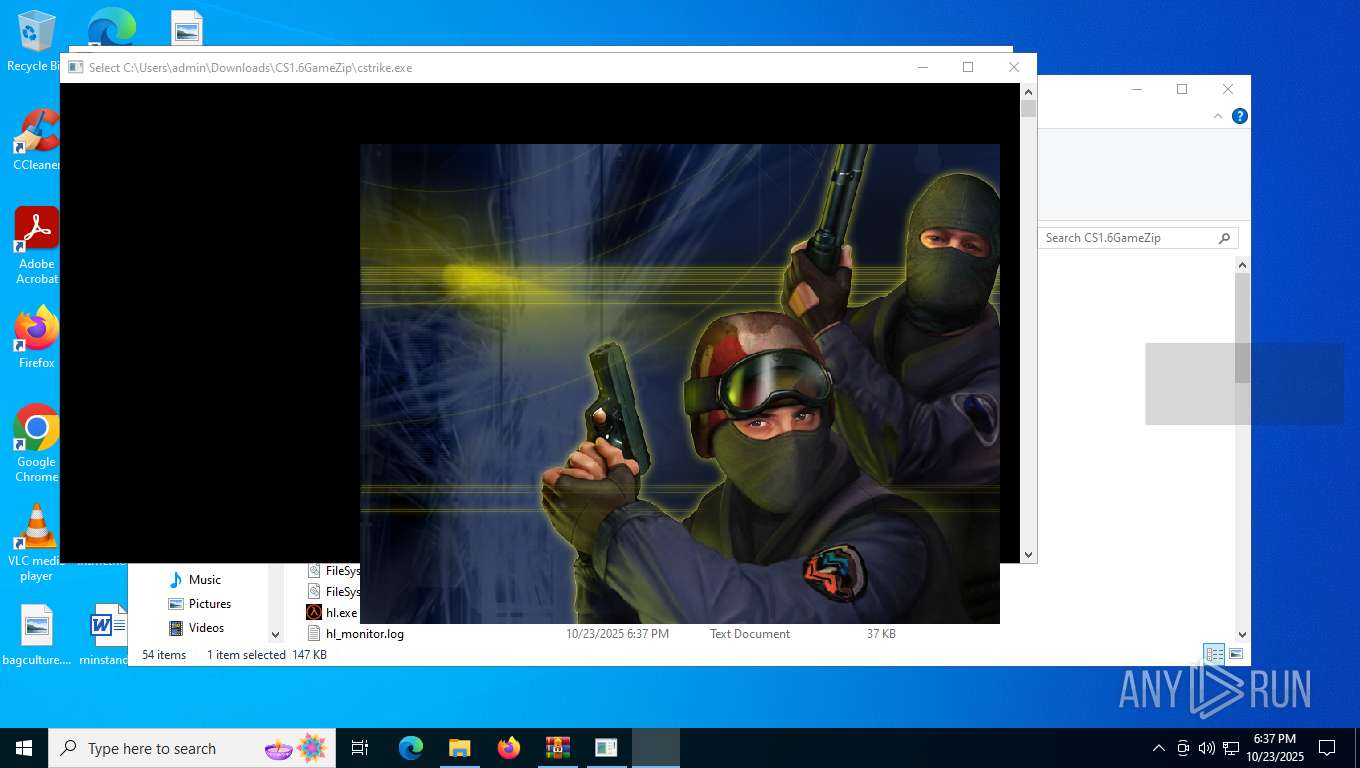Switch File Explorer to large icons view
The width and height of the screenshot is (1360, 768).
[1236, 654]
